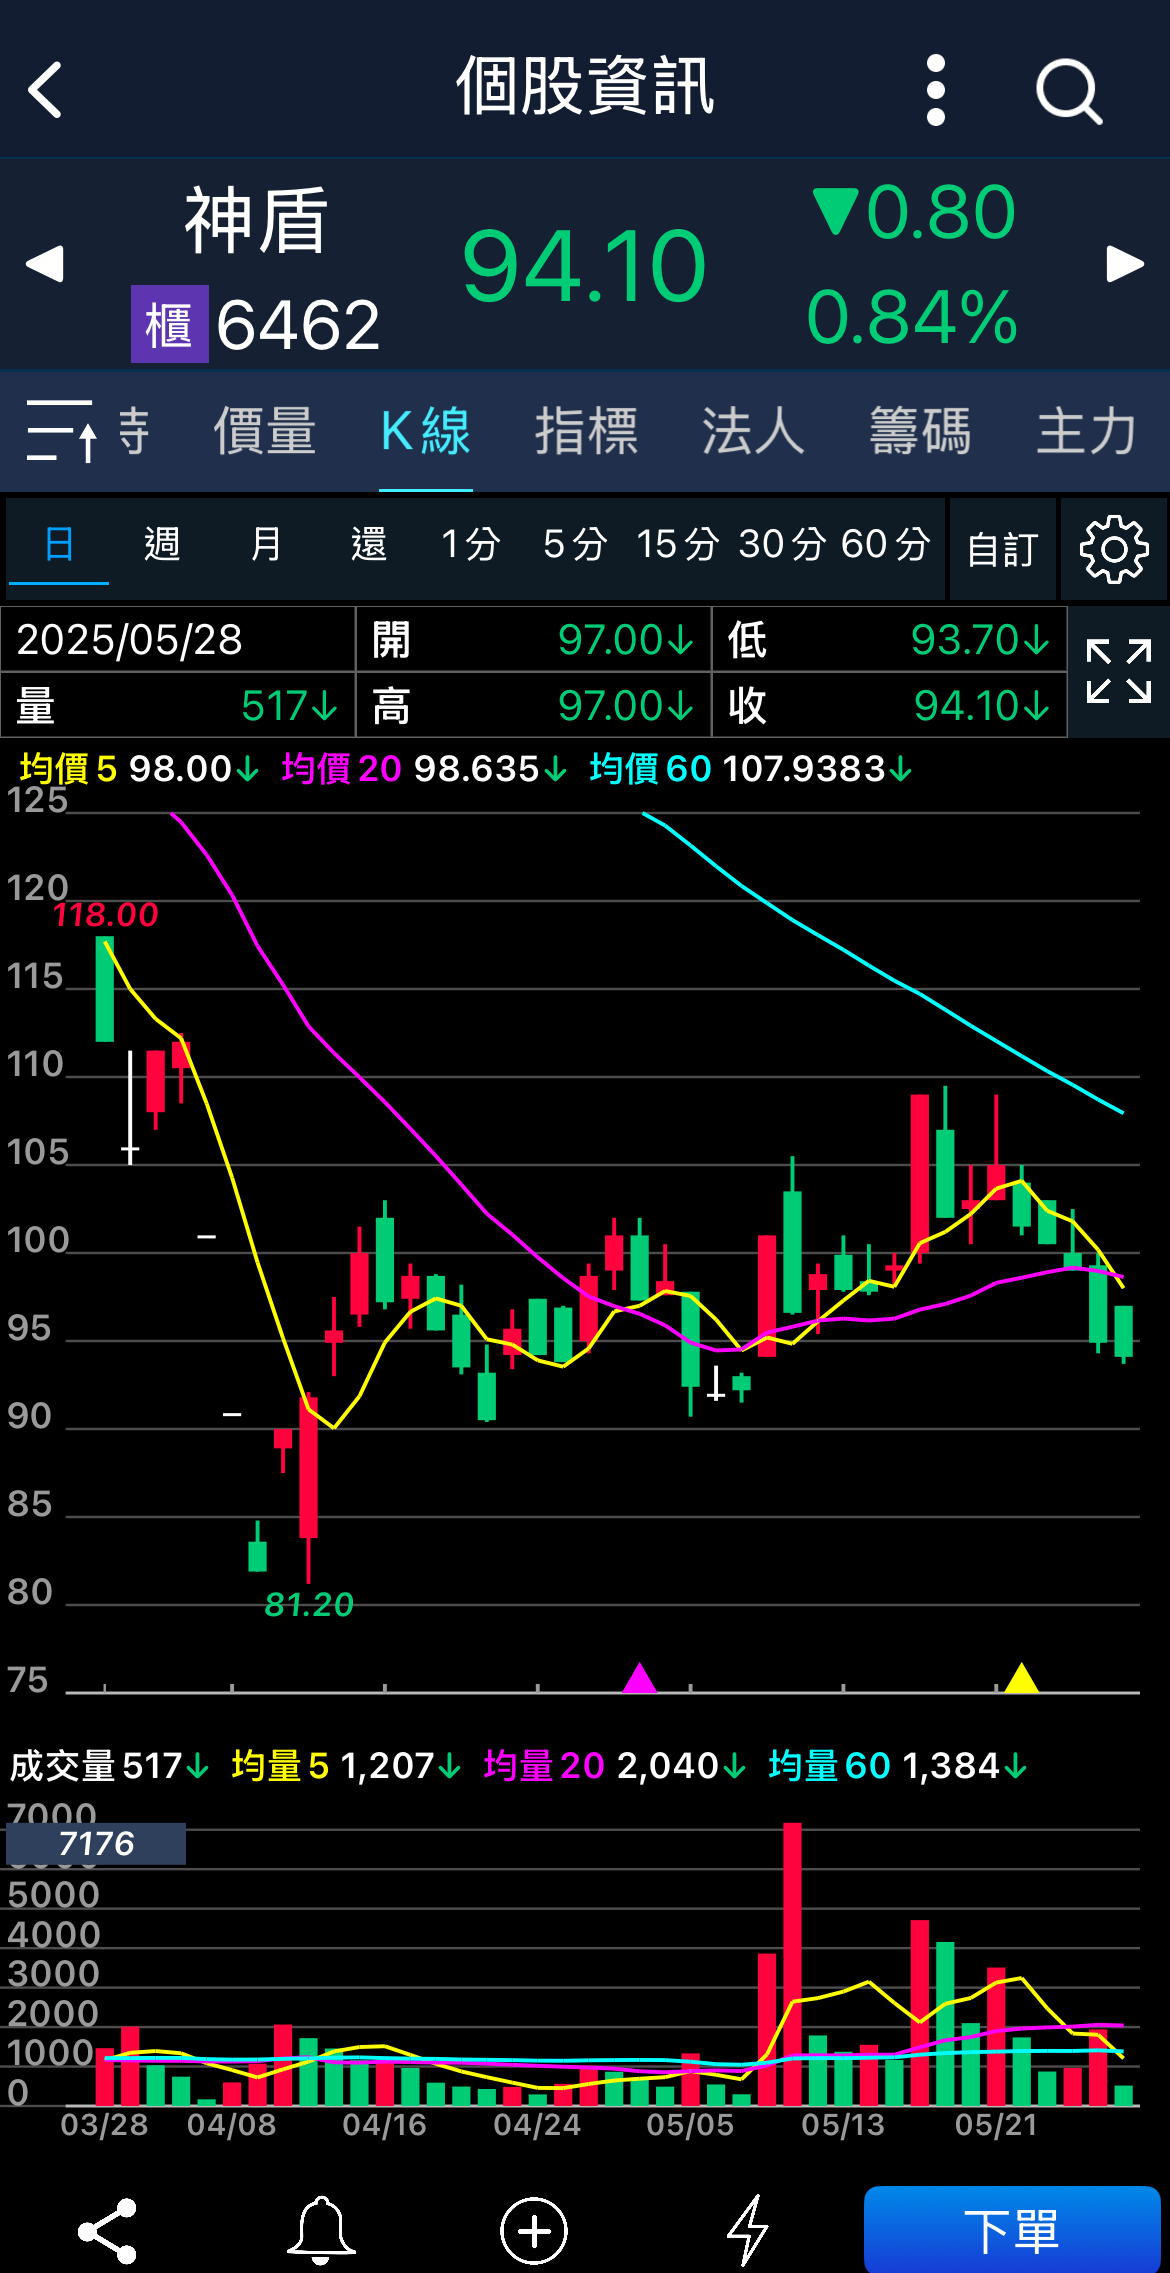Screen dimensions: 1170x2273
Task: Select daily 日 period
Action: [59, 545]
